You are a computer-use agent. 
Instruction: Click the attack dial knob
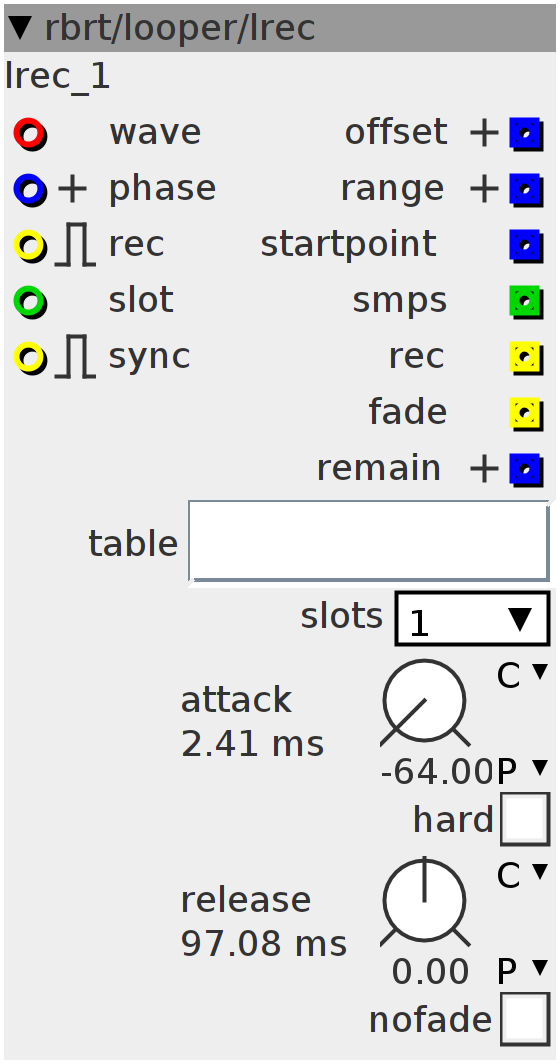[424, 702]
